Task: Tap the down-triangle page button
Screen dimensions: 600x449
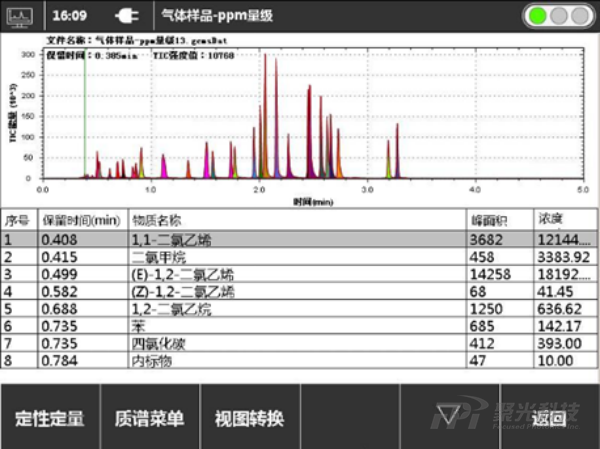Action: point(449,416)
